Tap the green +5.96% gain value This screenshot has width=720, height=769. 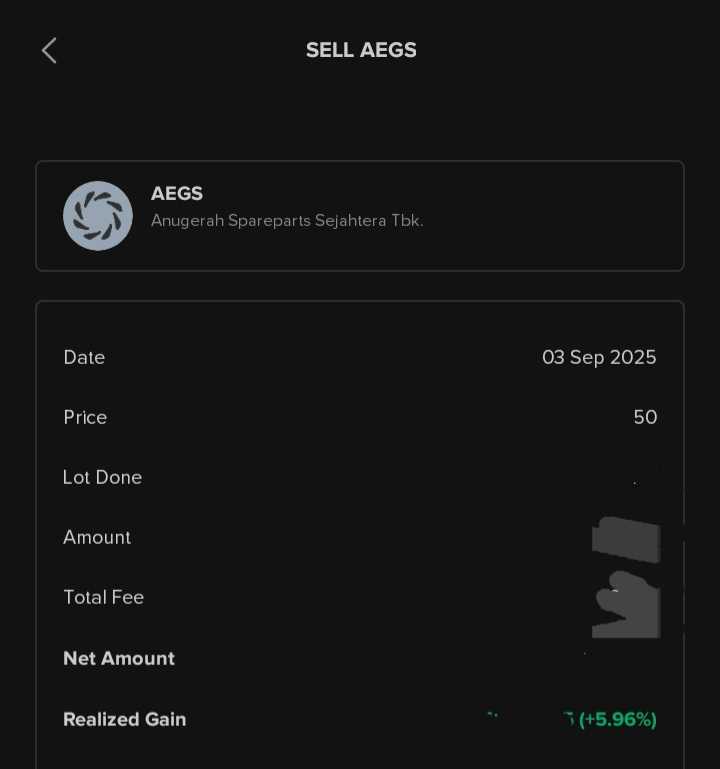point(617,719)
